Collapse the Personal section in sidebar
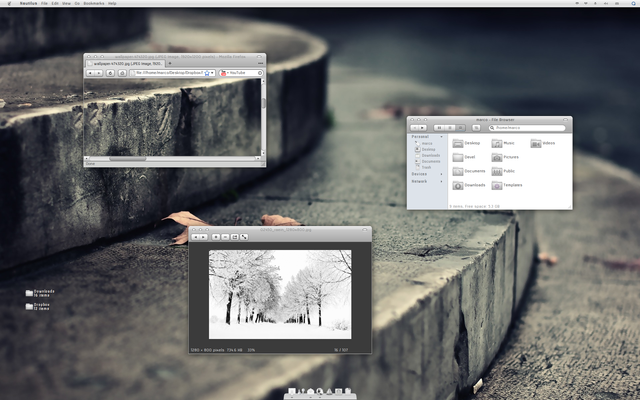 click(441, 137)
